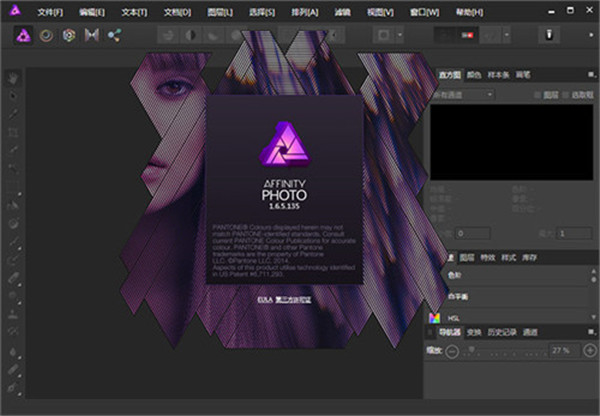Click the navigator zoom slider handle
This screenshot has width=600, height=416.
click(472, 349)
